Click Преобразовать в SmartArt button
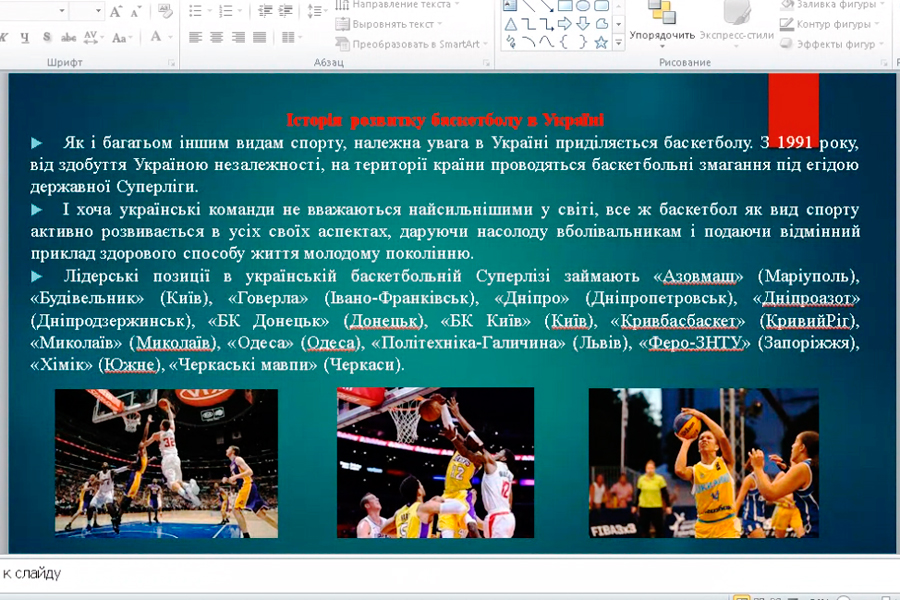The image size is (900, 600). 414,44
